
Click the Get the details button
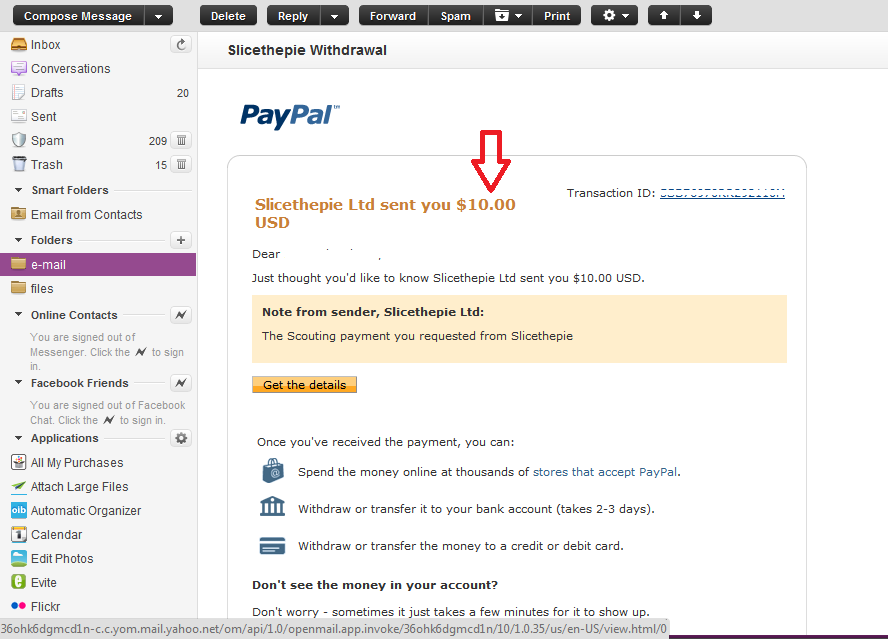coord(304,385)
